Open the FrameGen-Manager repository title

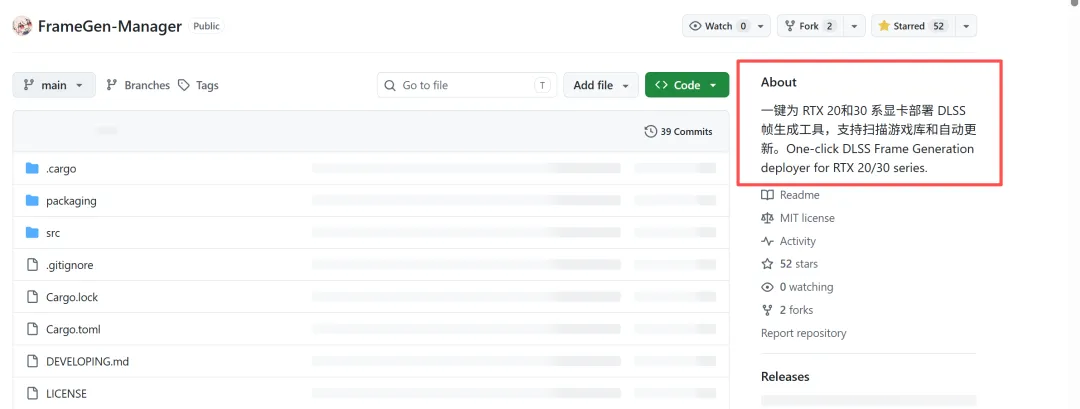click(110, 26)
